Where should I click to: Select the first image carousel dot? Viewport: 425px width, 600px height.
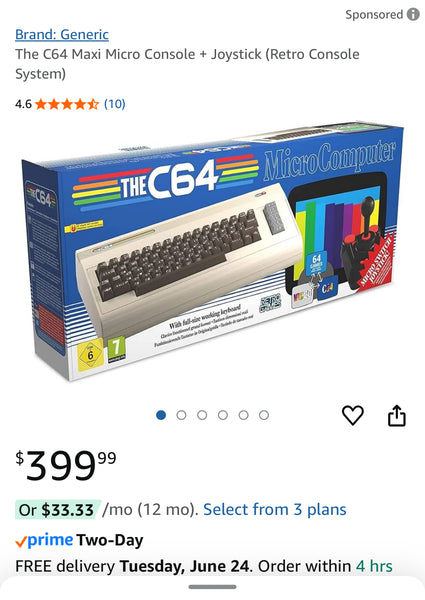pos(161,415)
